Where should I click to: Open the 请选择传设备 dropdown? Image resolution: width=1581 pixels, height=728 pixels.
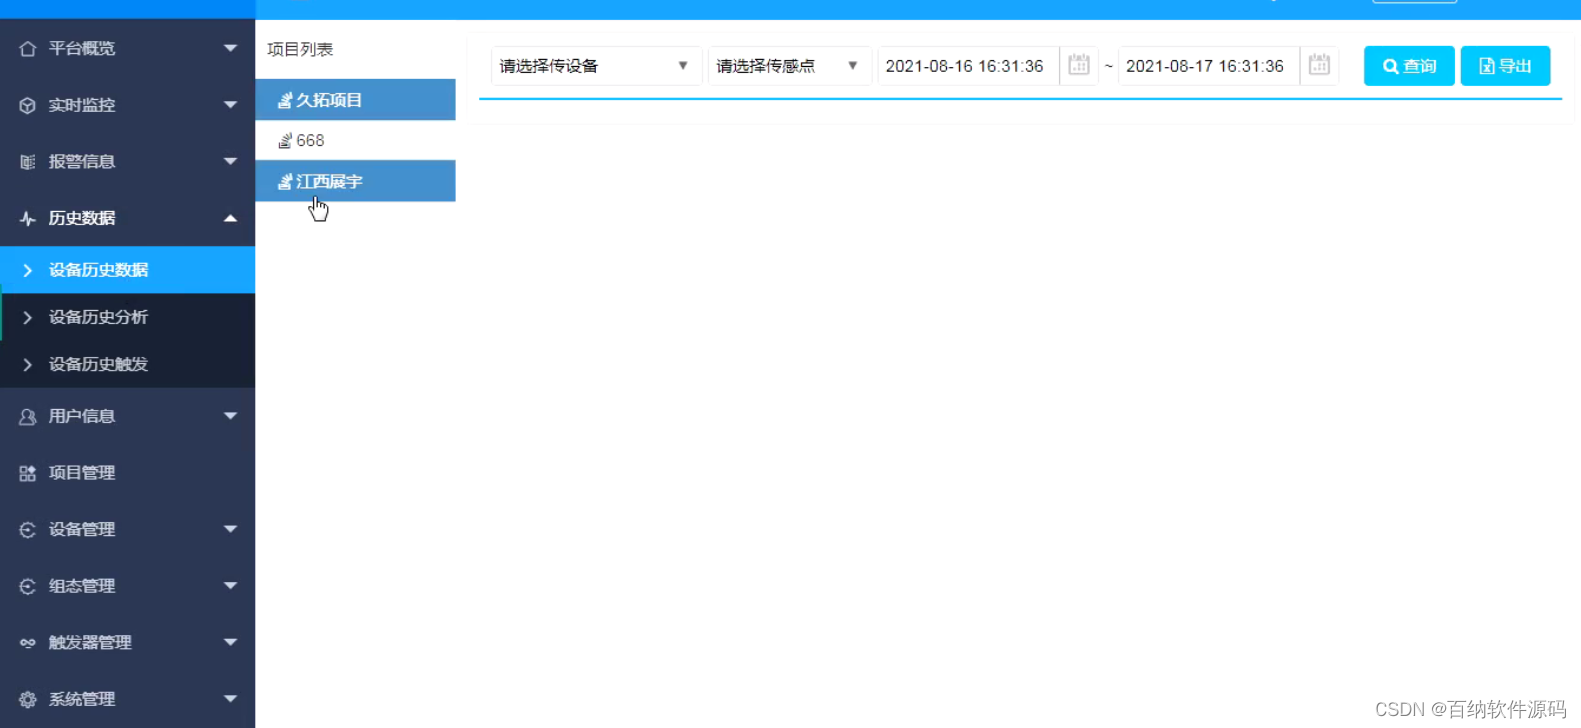pyautogui.click(x=596, y=66)
